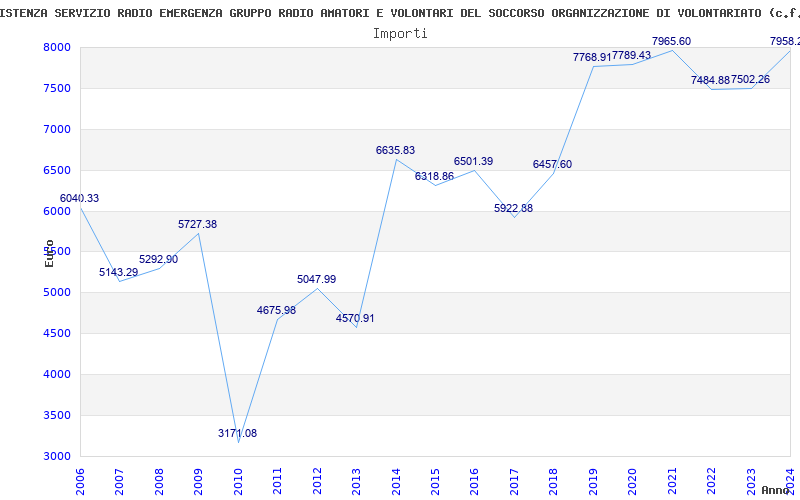The image size is (800, 500).
Task: Click the data label 6318.86
Action: (x=434, y=177)
